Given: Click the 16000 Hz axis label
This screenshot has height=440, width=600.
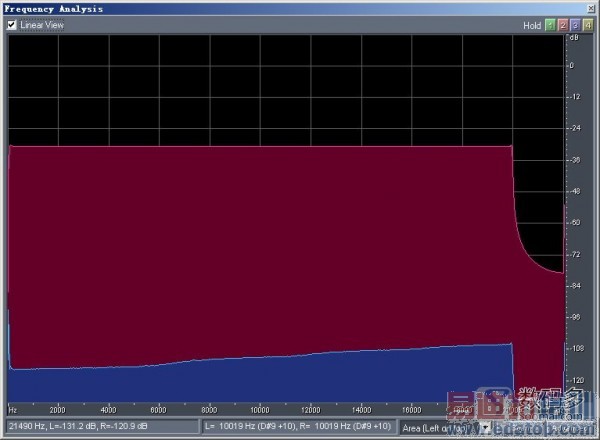Looking at the screenshot, I should [412, 410].
